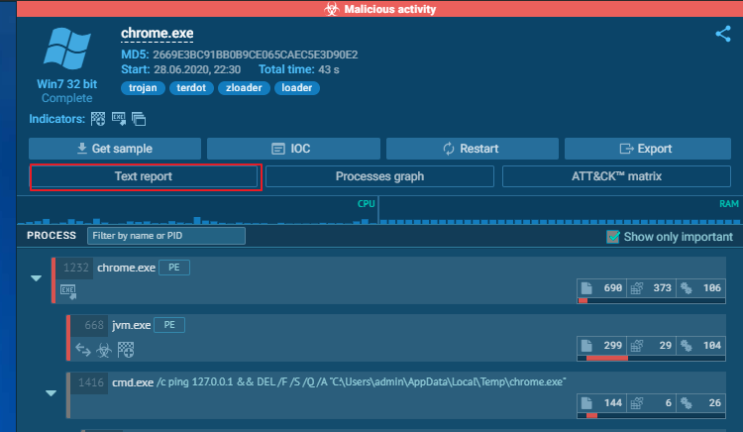The width and height of the screenshot is (743, 432).
Task: Click the Export button
Action: coord(647,149)
